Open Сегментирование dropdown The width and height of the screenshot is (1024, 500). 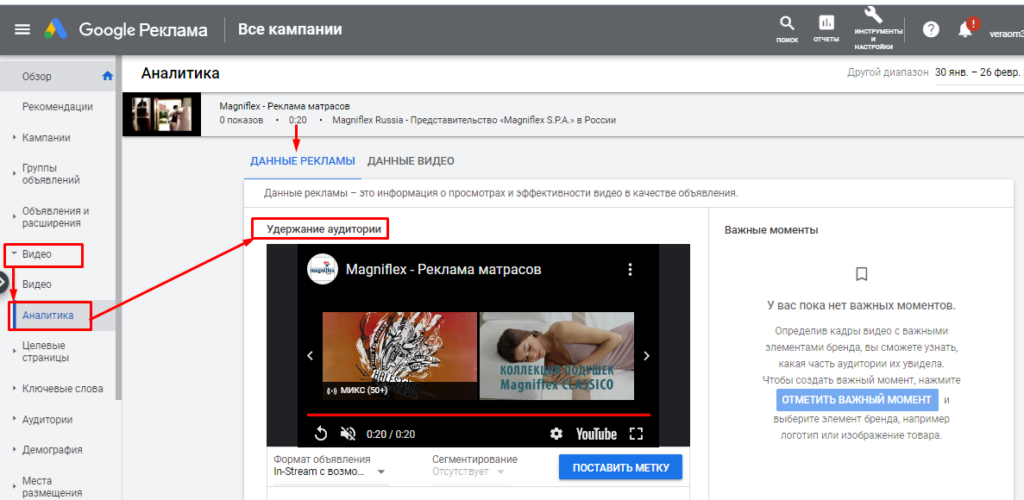pyautogui.click(x=469, y=471)
